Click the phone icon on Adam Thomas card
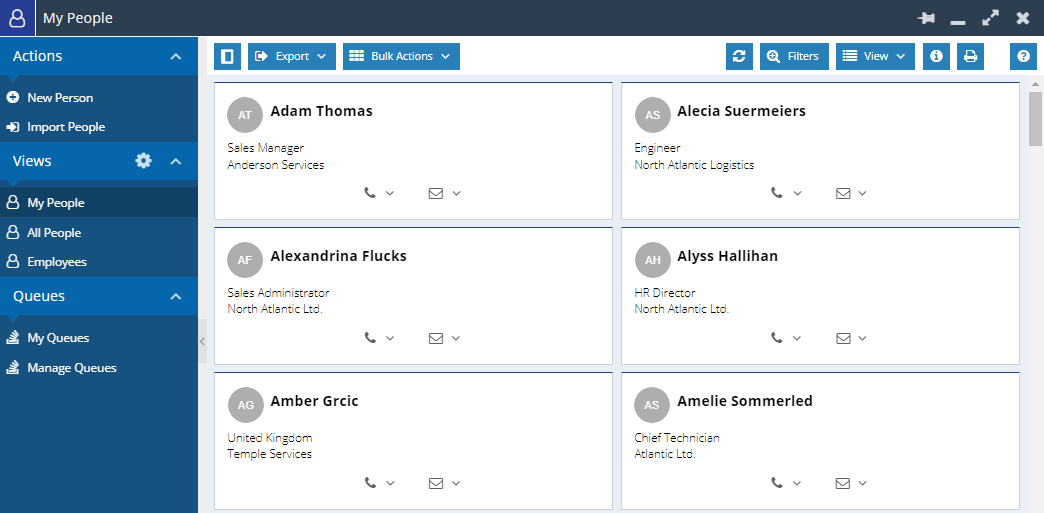 click(371, 193)
